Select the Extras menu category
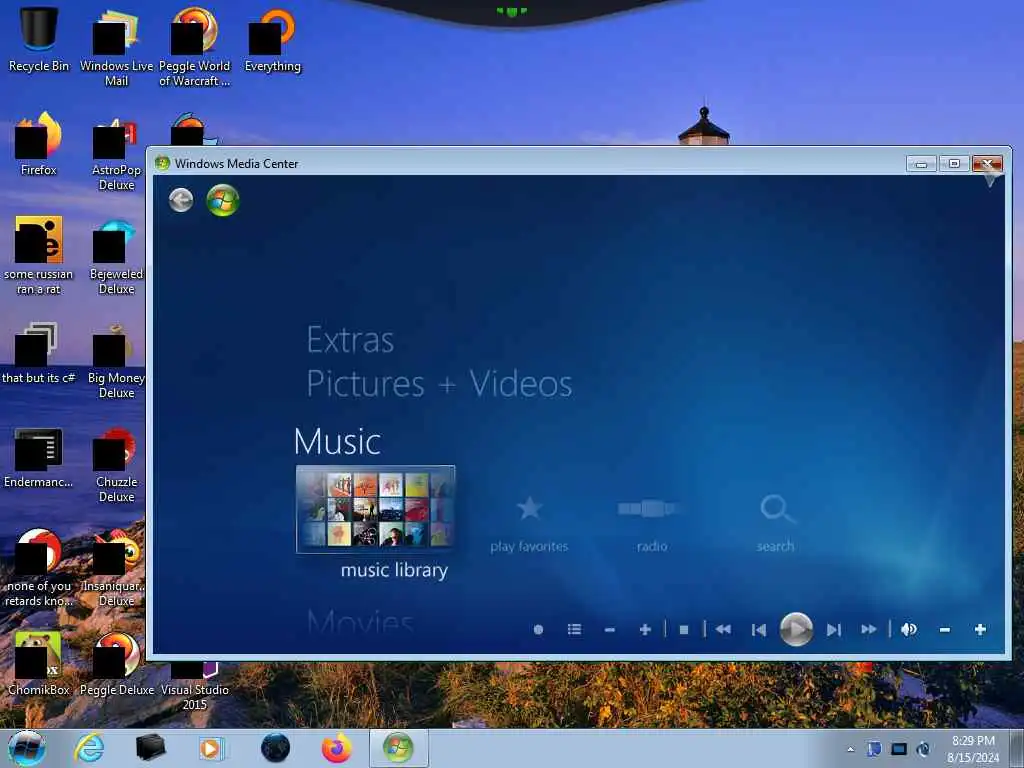 pos(351,340)
